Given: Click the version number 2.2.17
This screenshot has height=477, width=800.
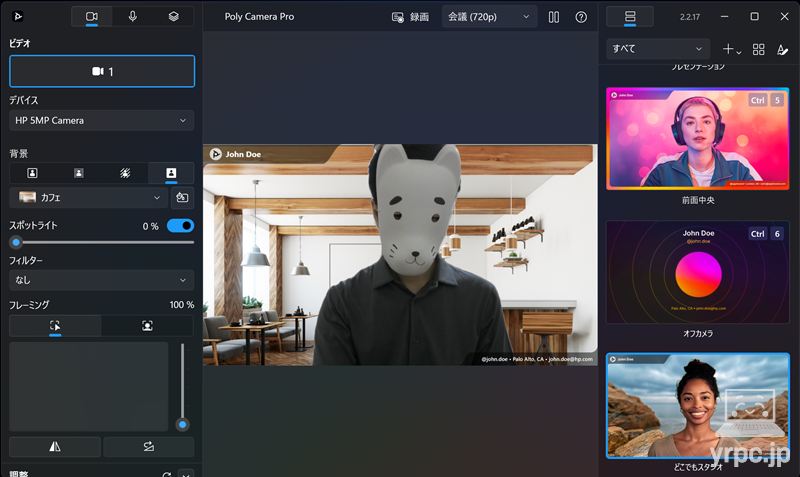Looking at the screenshot, I should (x=690, y=17).
